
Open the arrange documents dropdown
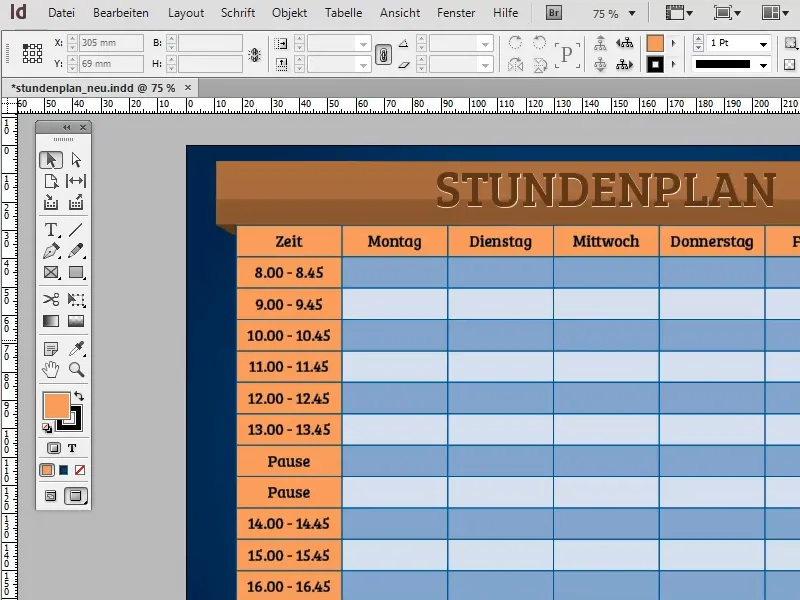click(775, 13)
